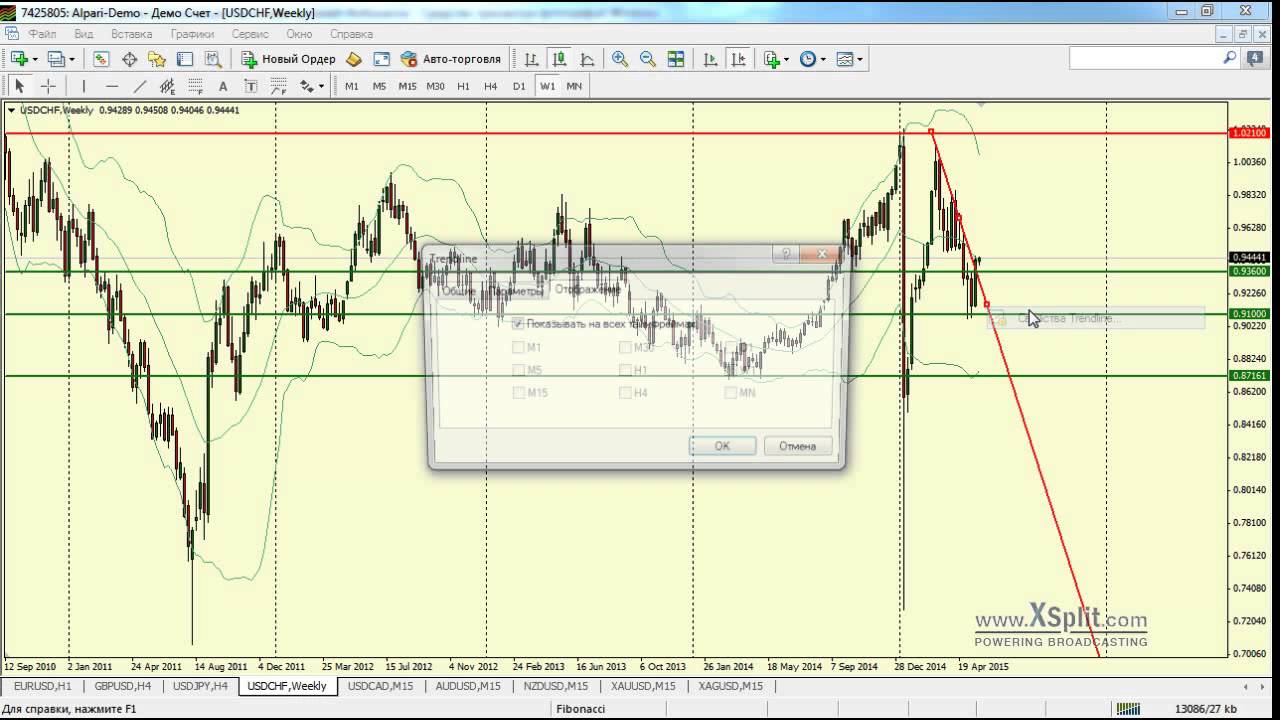Click the New Chart icon
Image resolution: width=1280 pixels, height=720 pixels.
(18, 59)
